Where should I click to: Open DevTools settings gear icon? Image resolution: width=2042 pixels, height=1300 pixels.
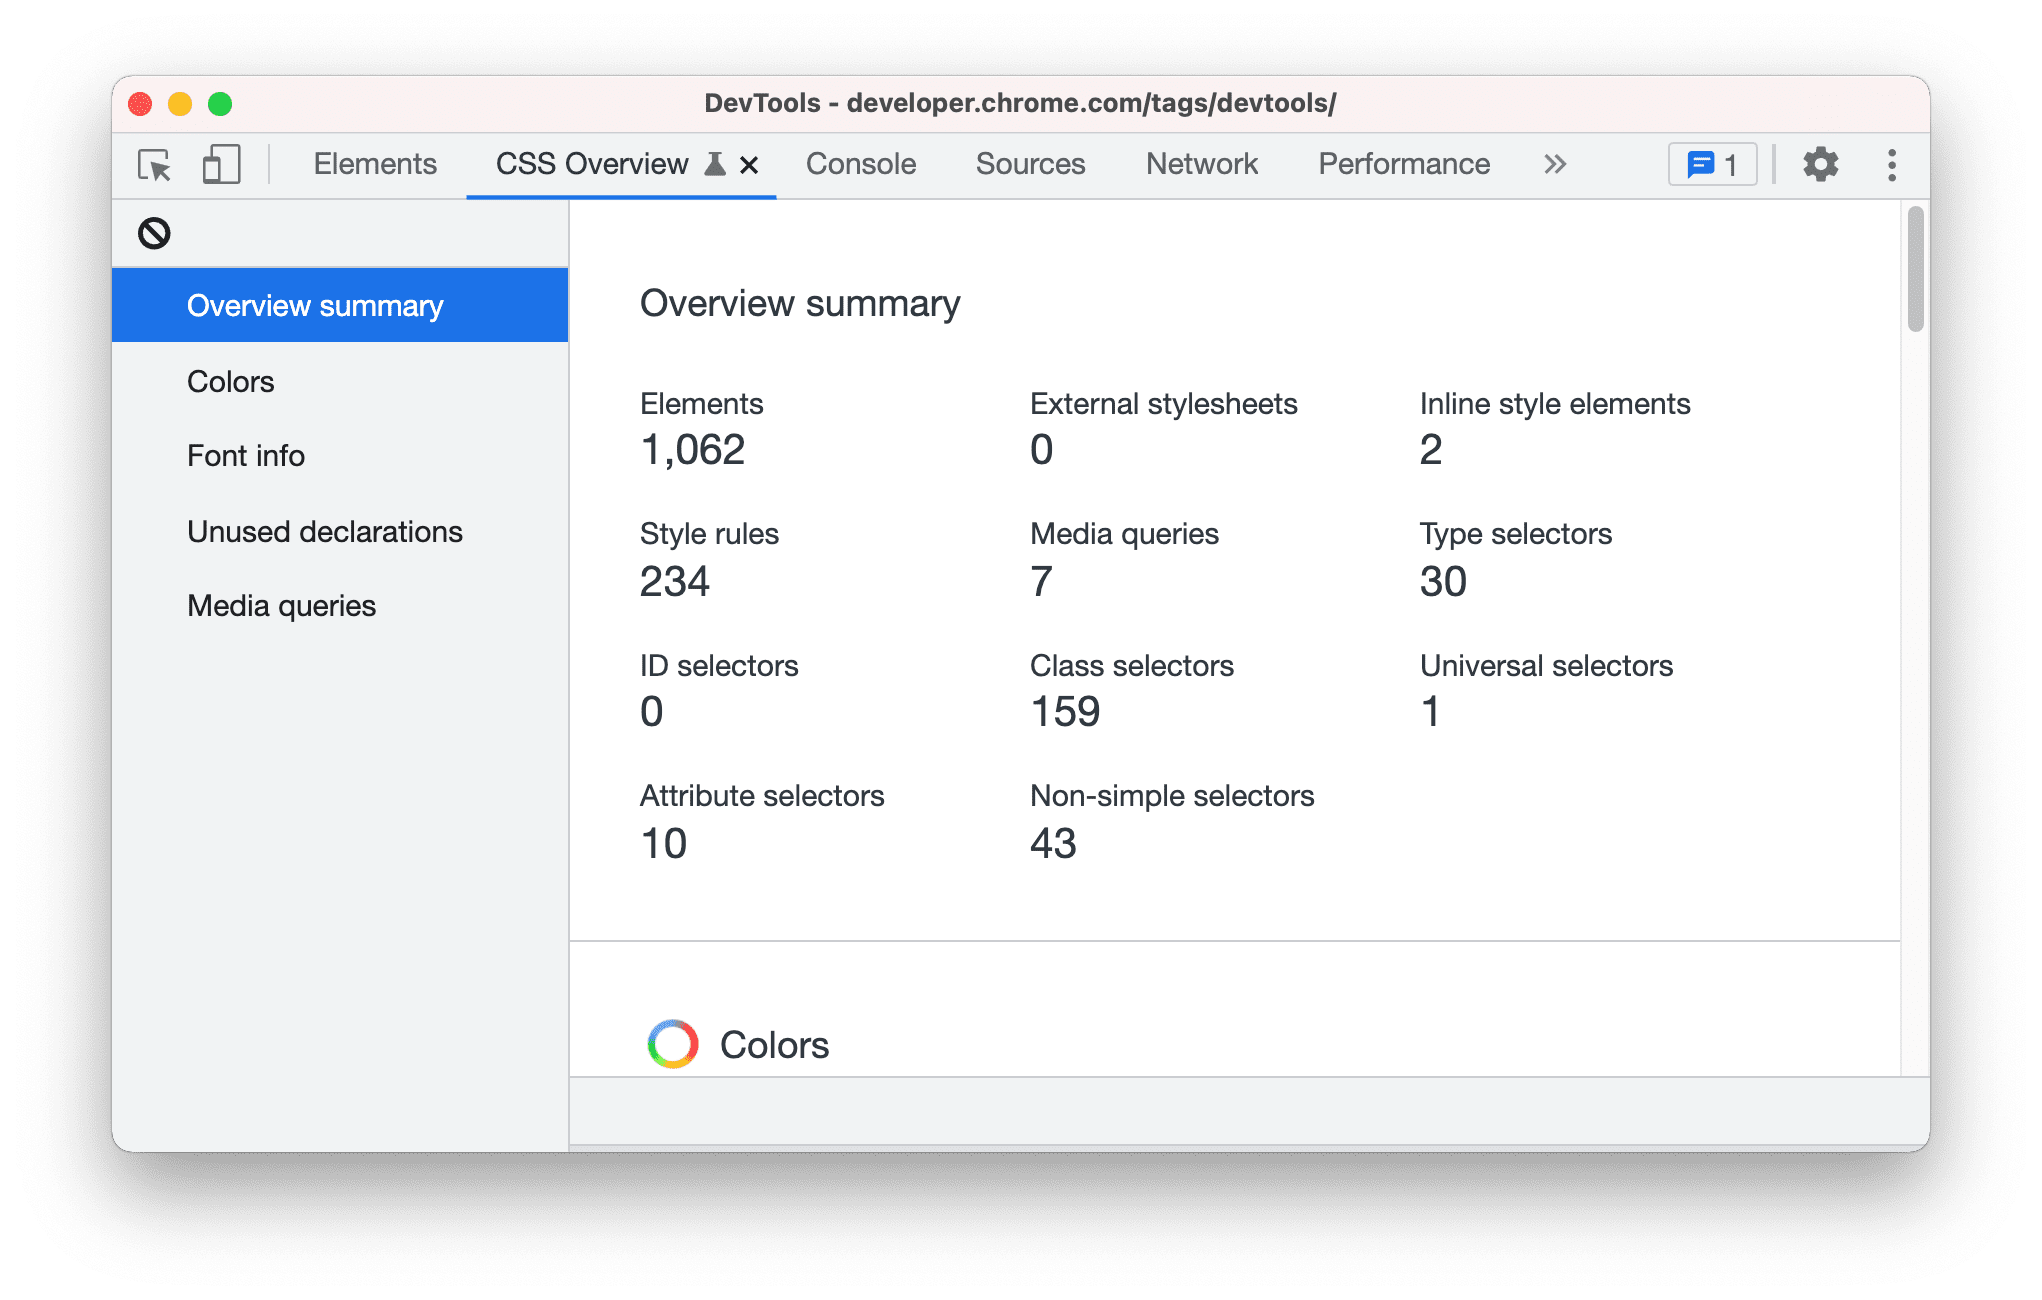[x=1823, y=165]
